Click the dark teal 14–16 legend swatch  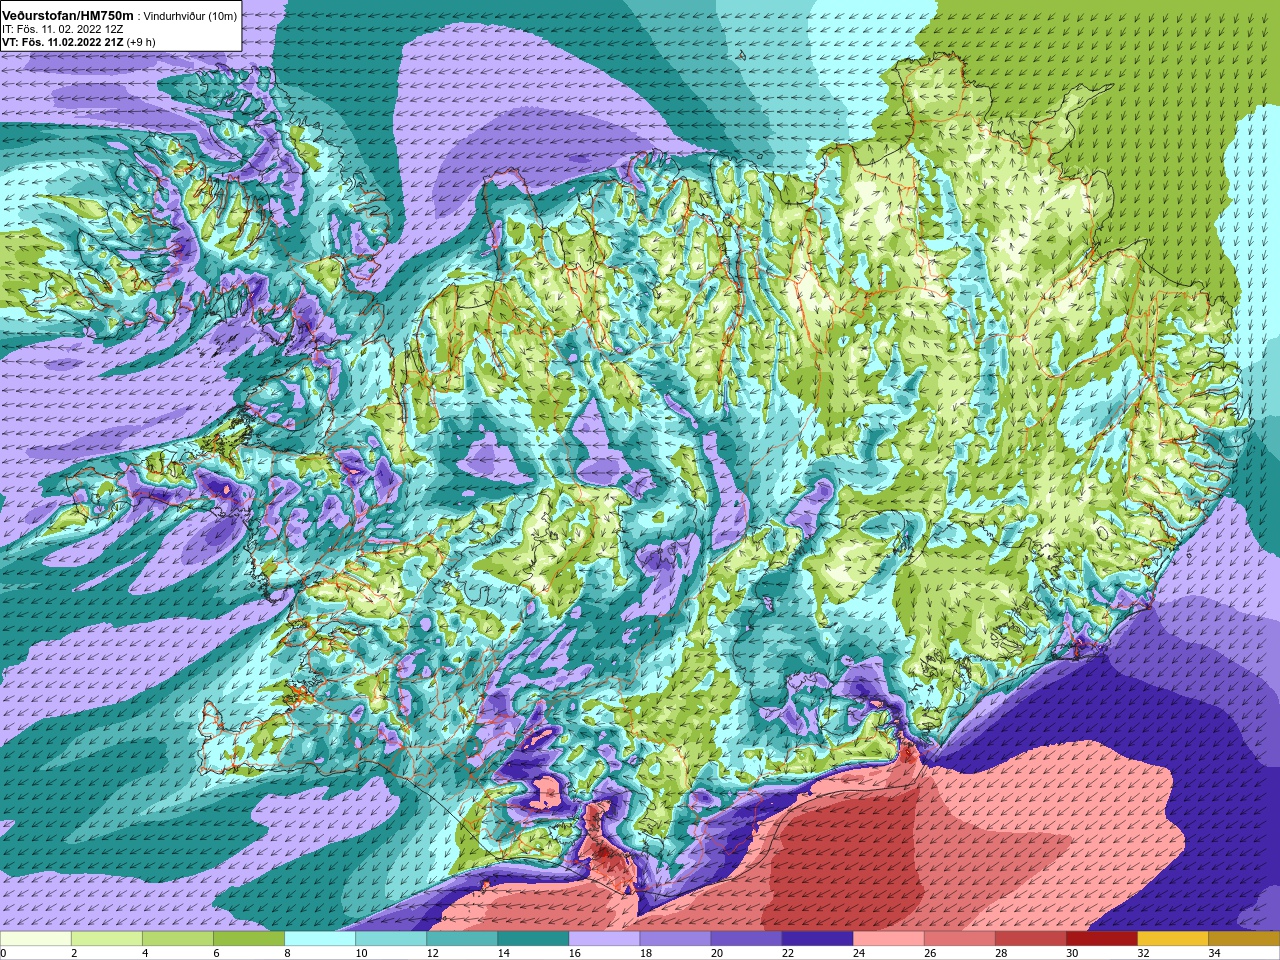[533, 939]
